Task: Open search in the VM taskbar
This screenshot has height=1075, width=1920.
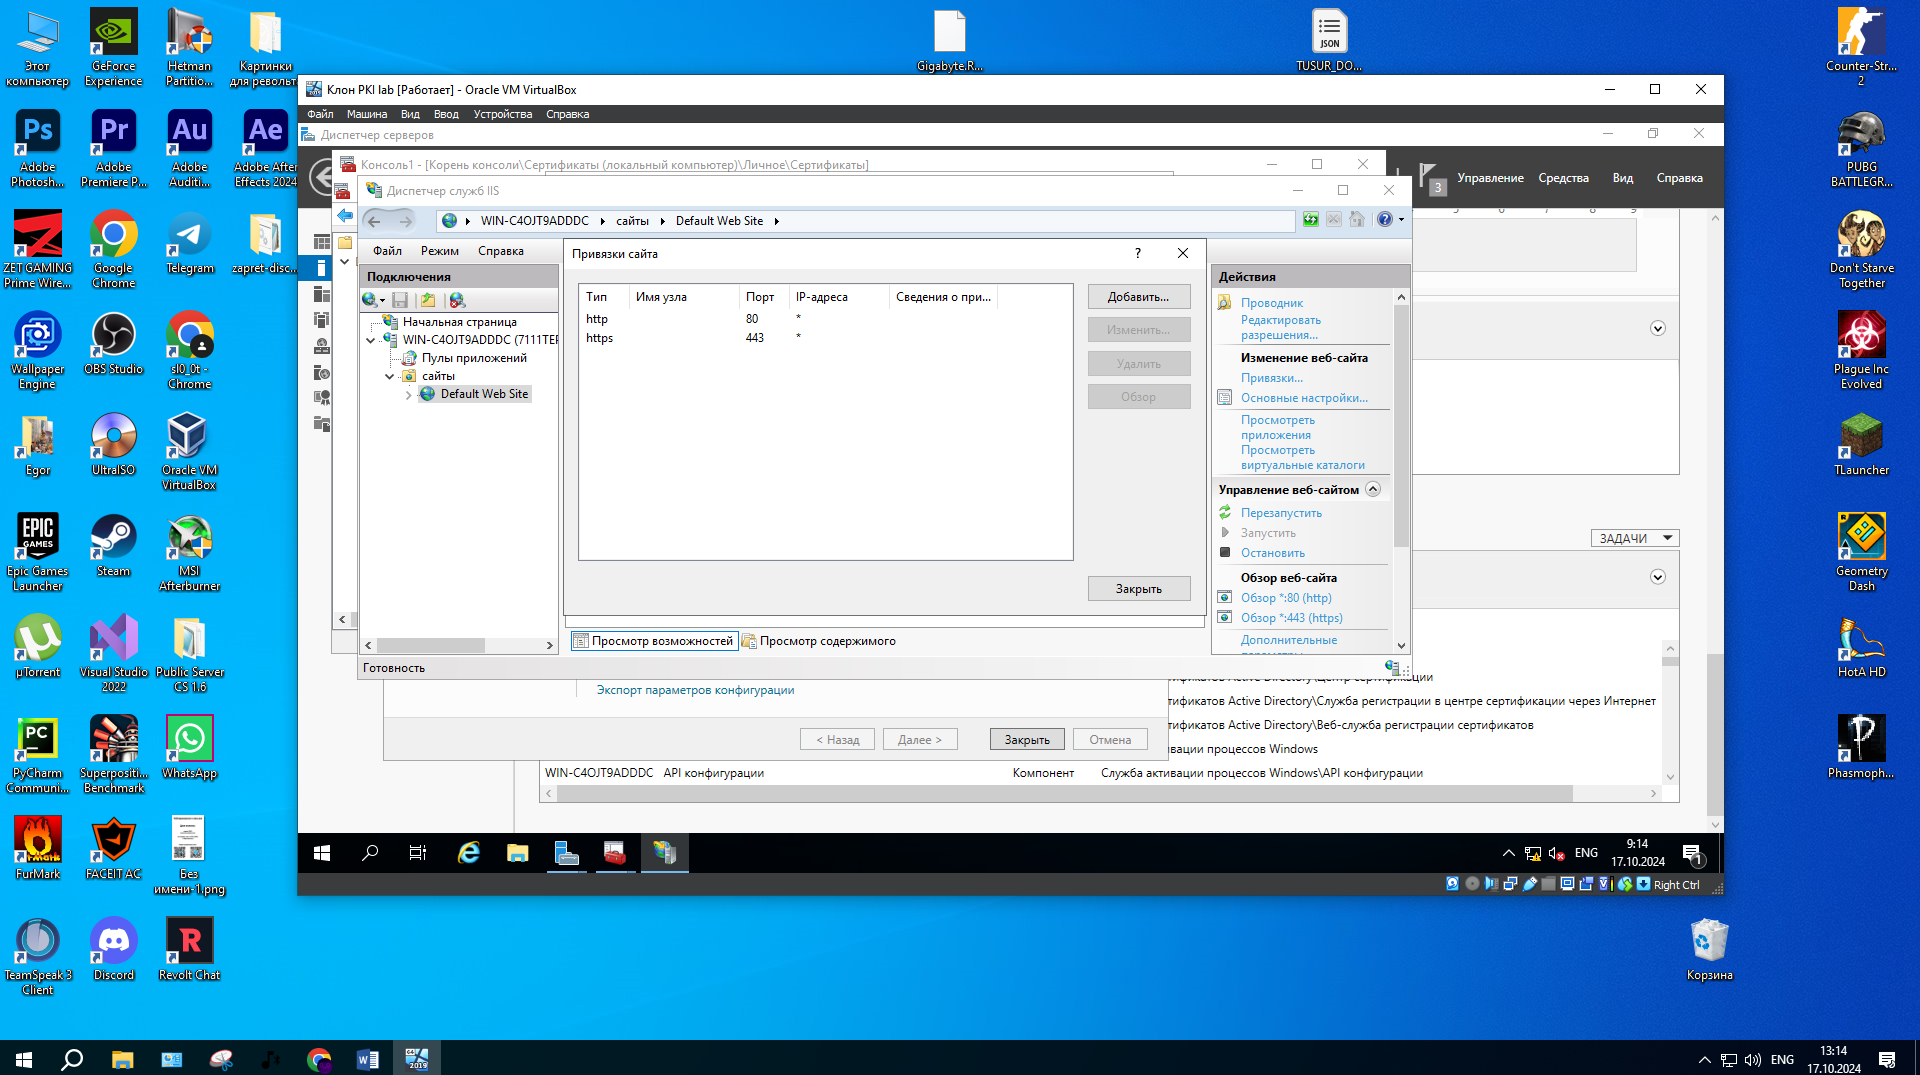Action: coord(370,853)
